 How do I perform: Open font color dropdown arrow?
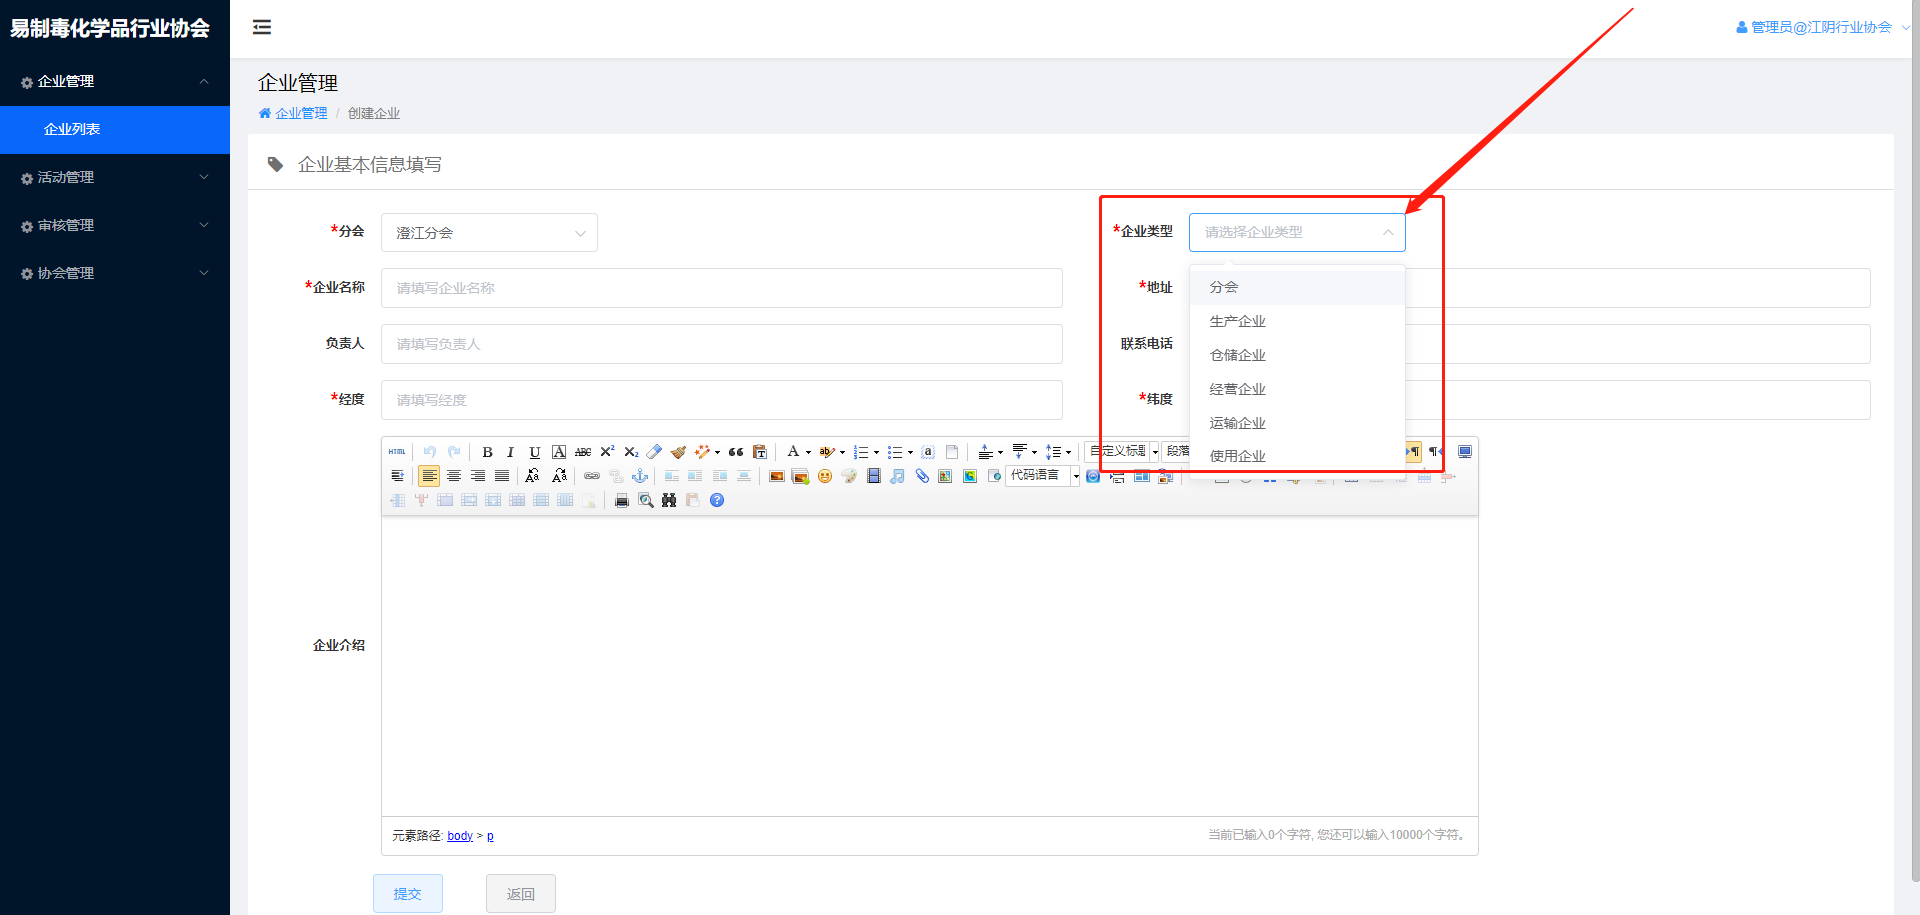pos(808,452)
